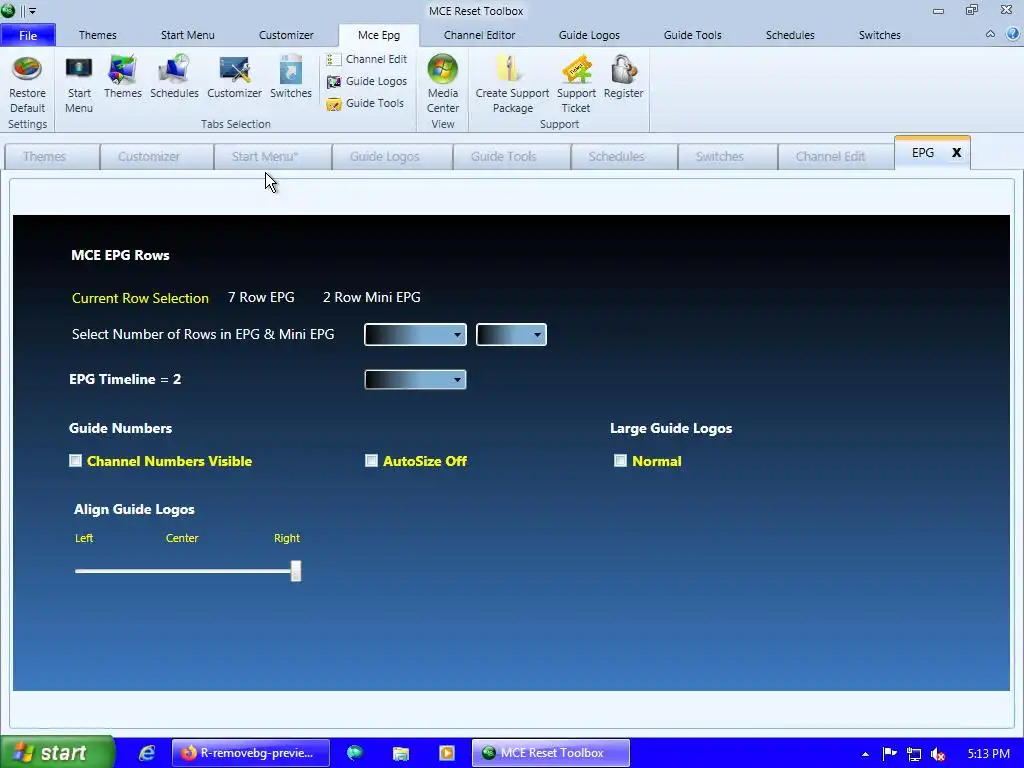Open the folder icon in taskbar
Screen dimensions: 1024x768
[400, 753]
